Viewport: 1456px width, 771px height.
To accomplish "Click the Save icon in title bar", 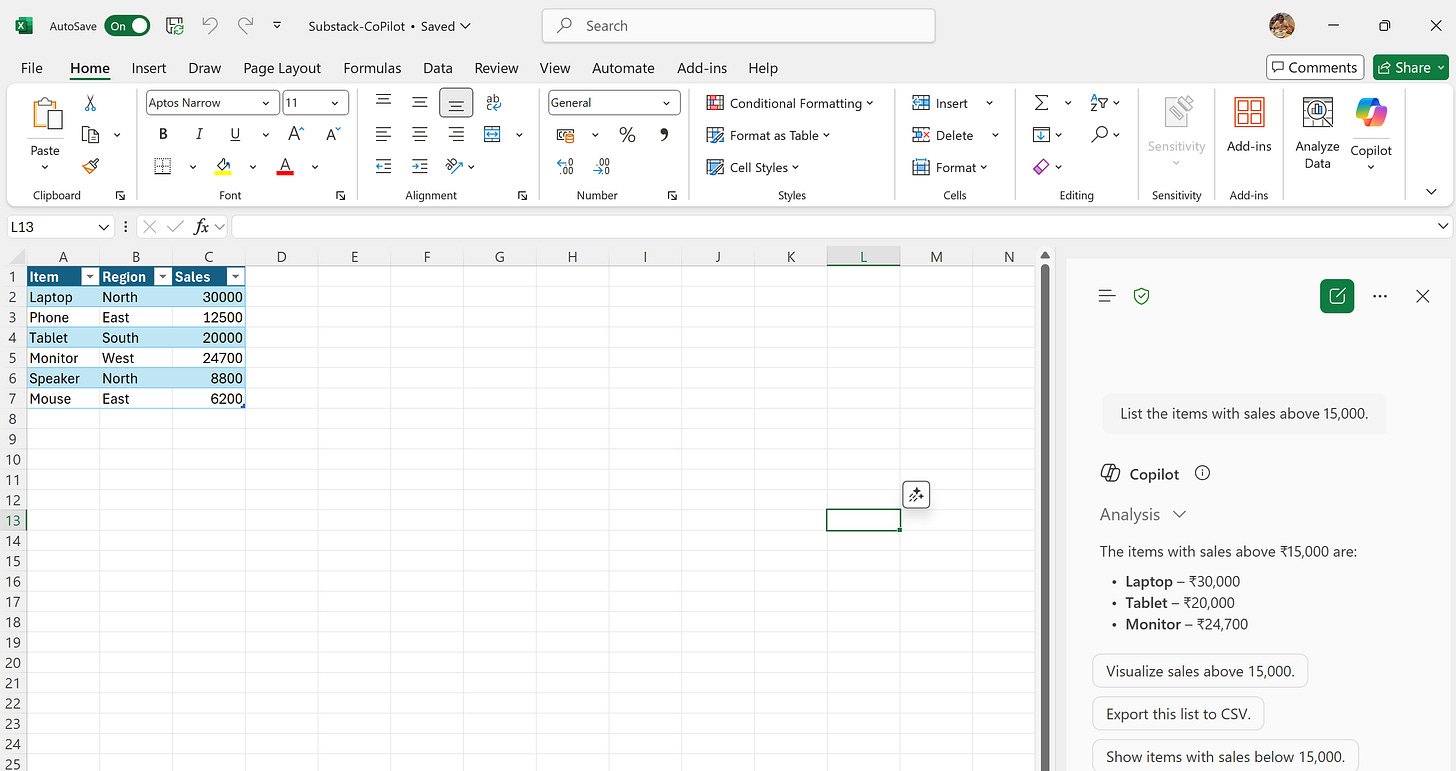I will click(x=174, y=26).
